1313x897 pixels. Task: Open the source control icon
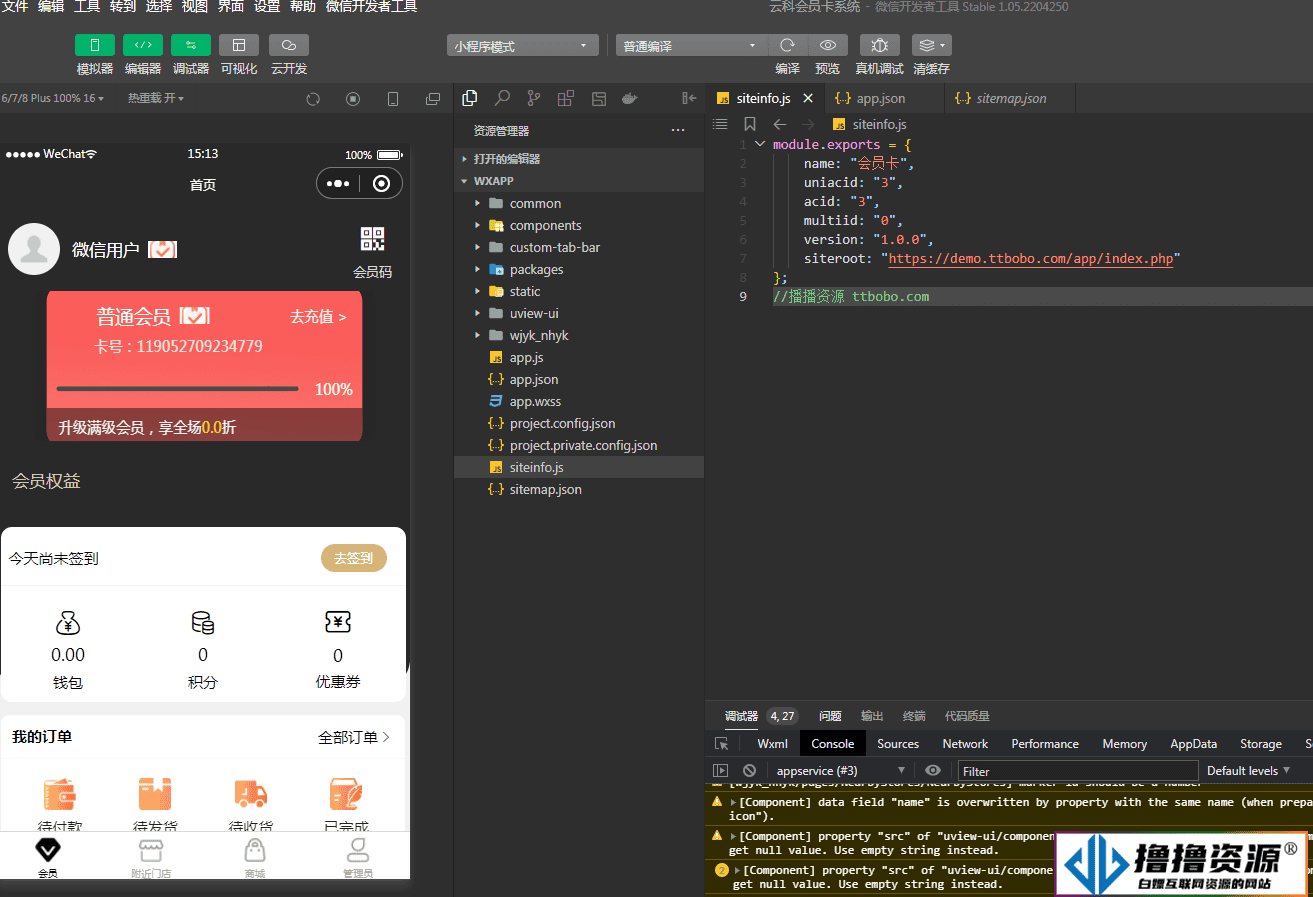click(534, 98)
